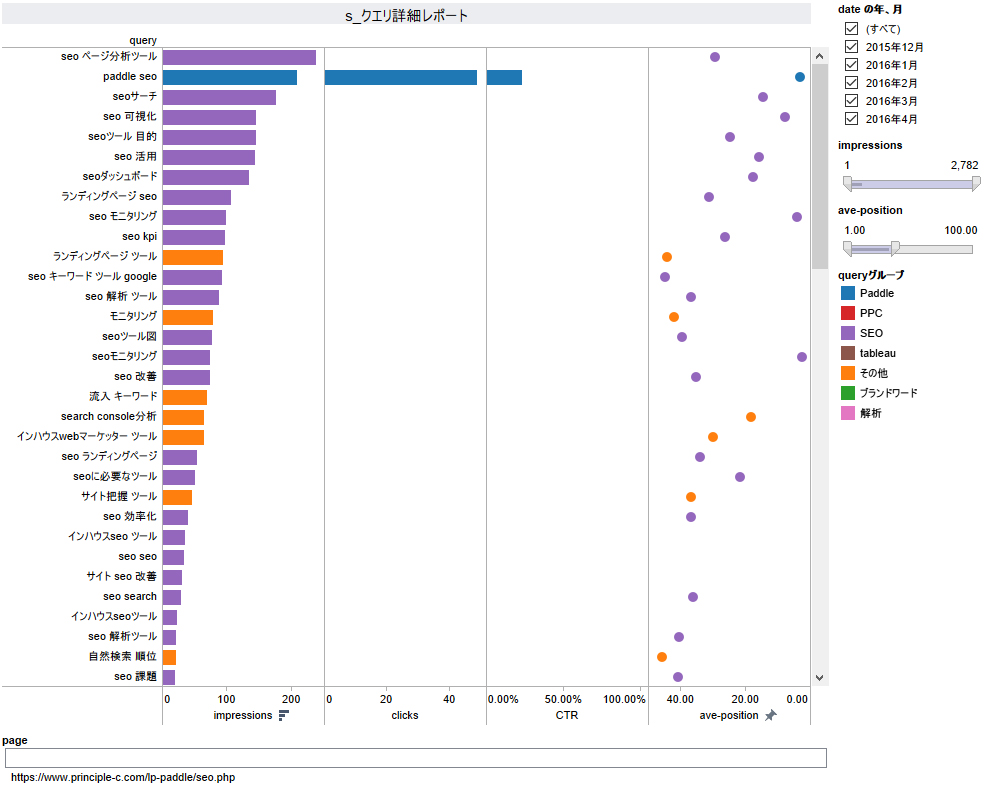Screen dimensions: 992x792
Task: Click the impressions slider's right handle
Action: click(976, 183)
